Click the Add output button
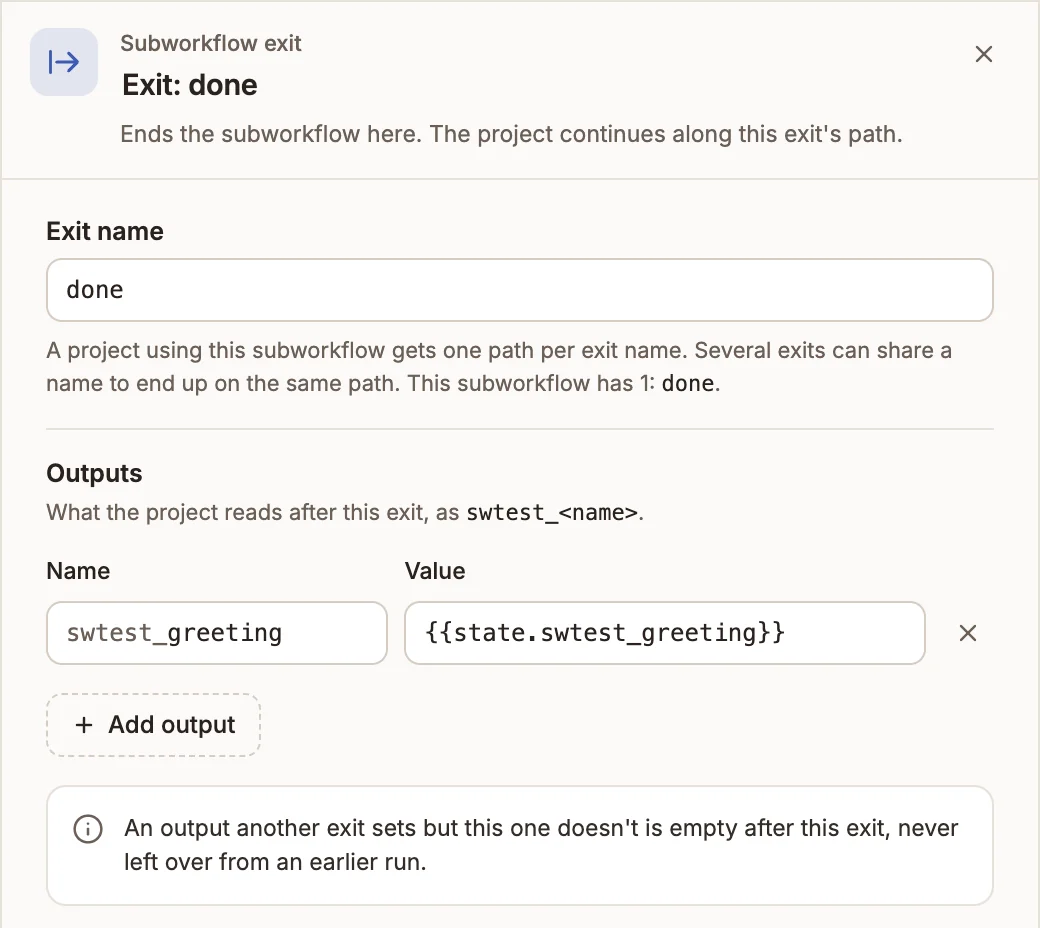This screenshot has height=928, width=1040. click(153, 725)
